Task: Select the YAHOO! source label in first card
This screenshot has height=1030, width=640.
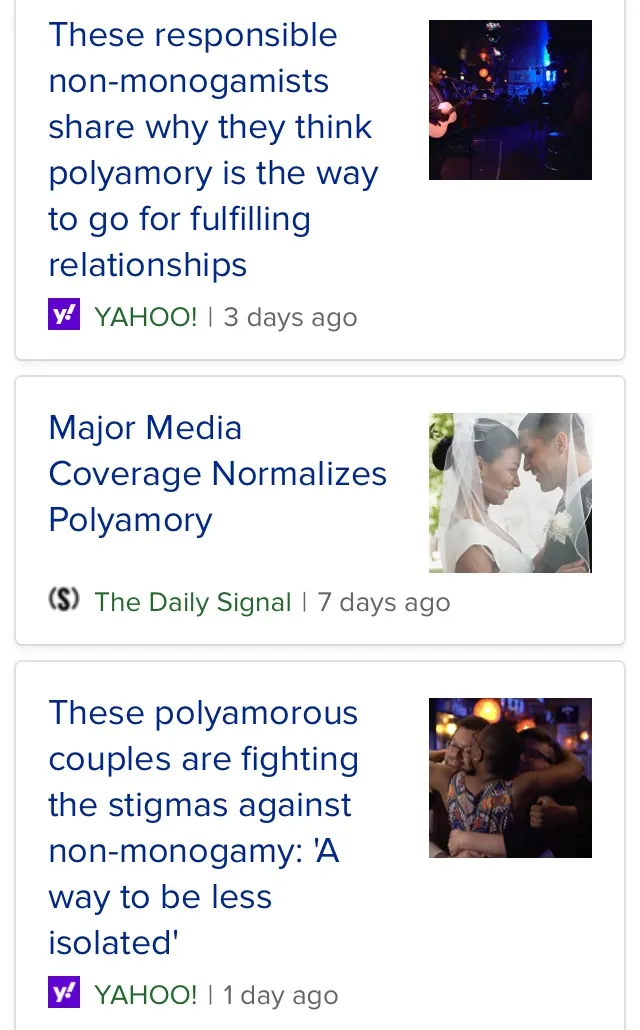Action: point(145,317)
